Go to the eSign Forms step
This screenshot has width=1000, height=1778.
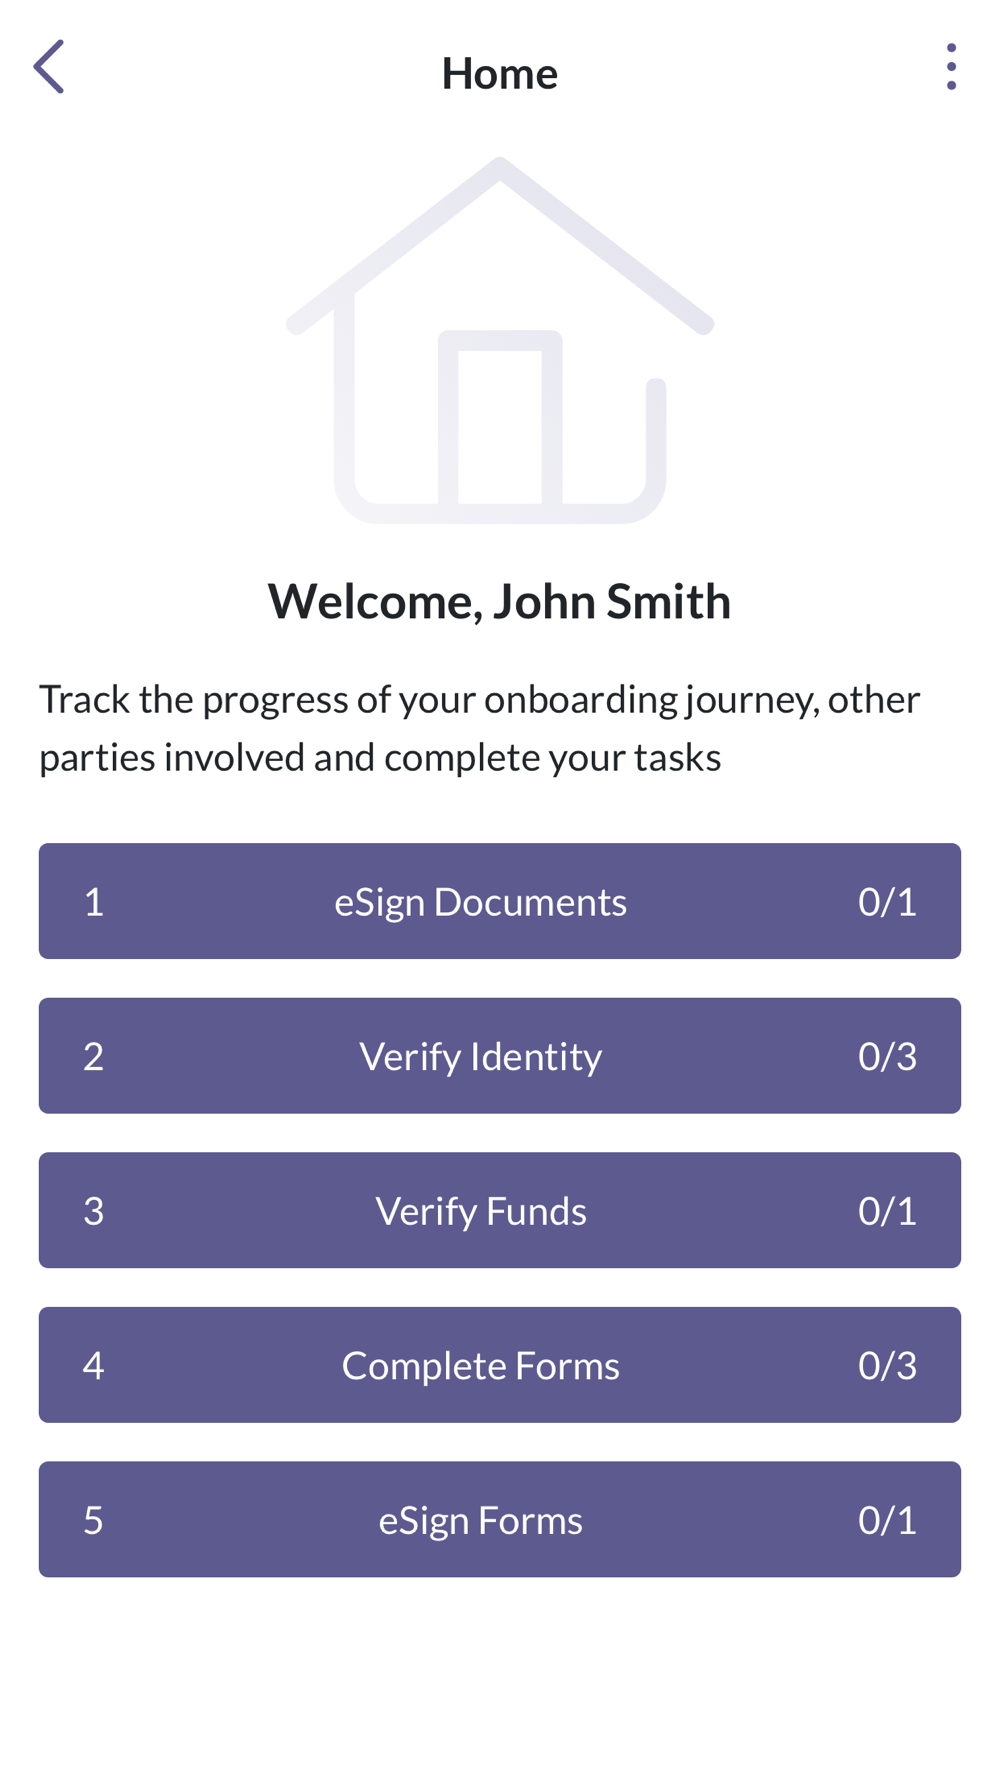[480, 1520]
